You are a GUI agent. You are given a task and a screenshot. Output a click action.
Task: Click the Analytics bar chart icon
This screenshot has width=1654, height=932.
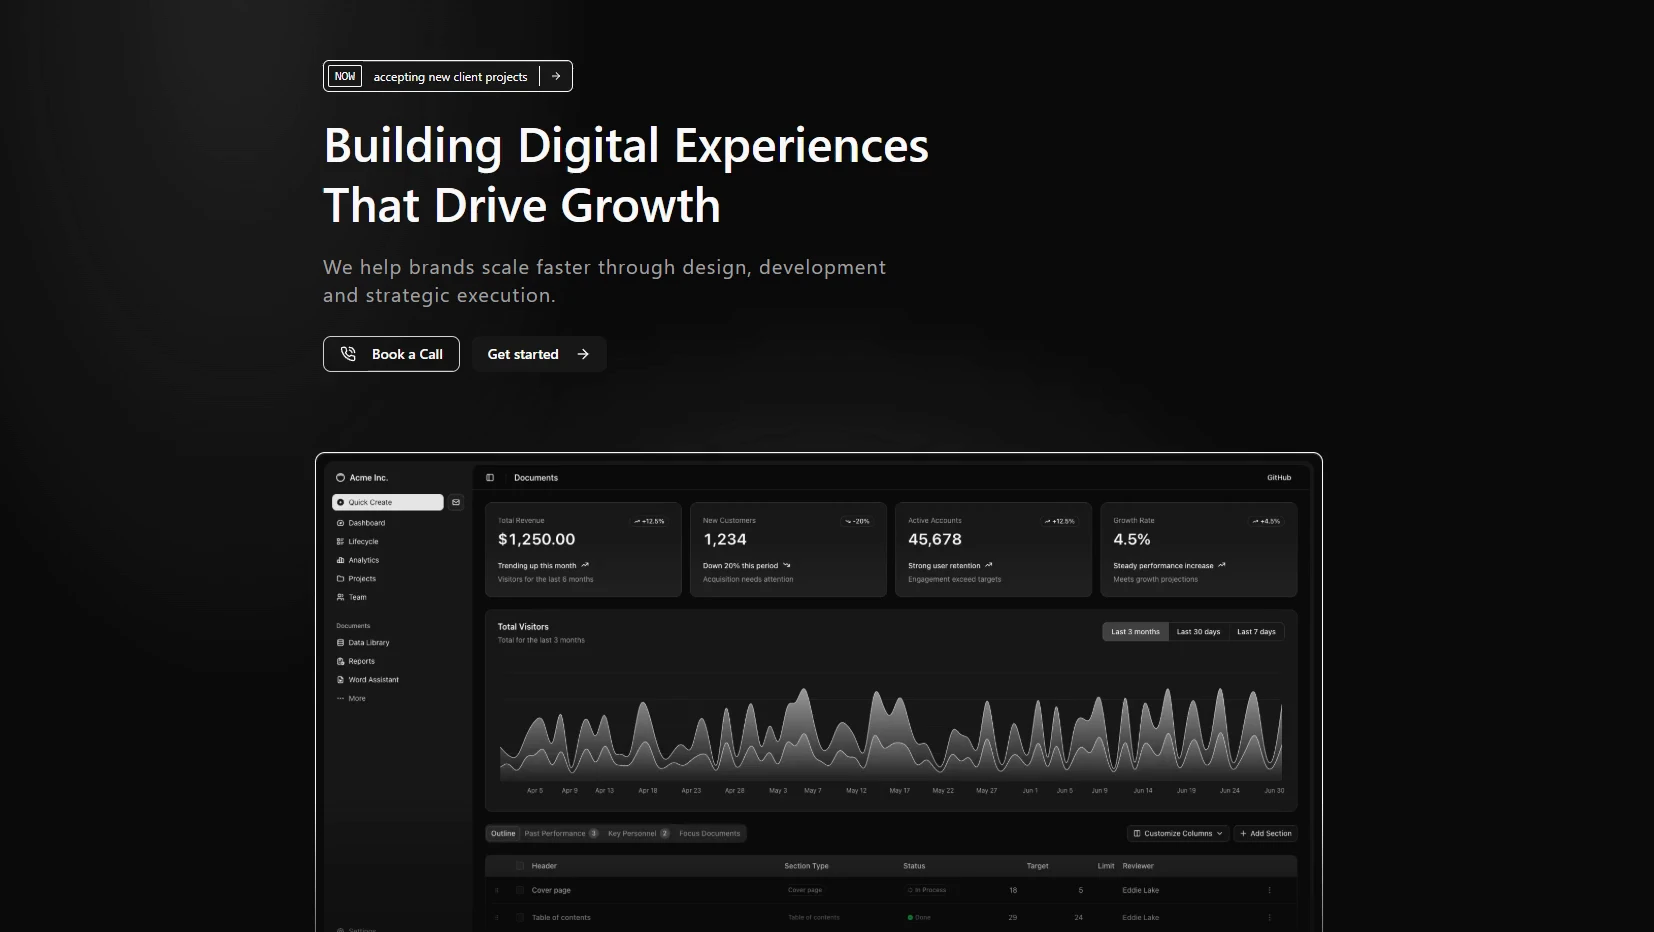coord(340,560)
